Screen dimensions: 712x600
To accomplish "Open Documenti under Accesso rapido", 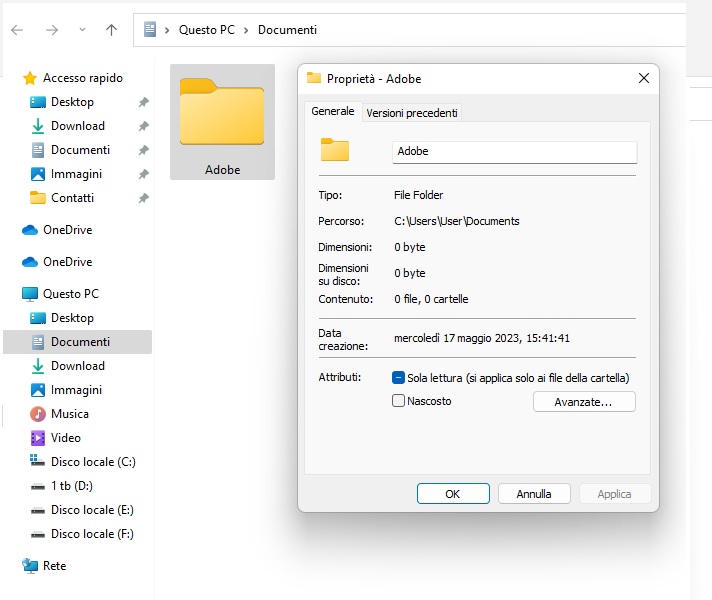I will click(x=80, y=150).
